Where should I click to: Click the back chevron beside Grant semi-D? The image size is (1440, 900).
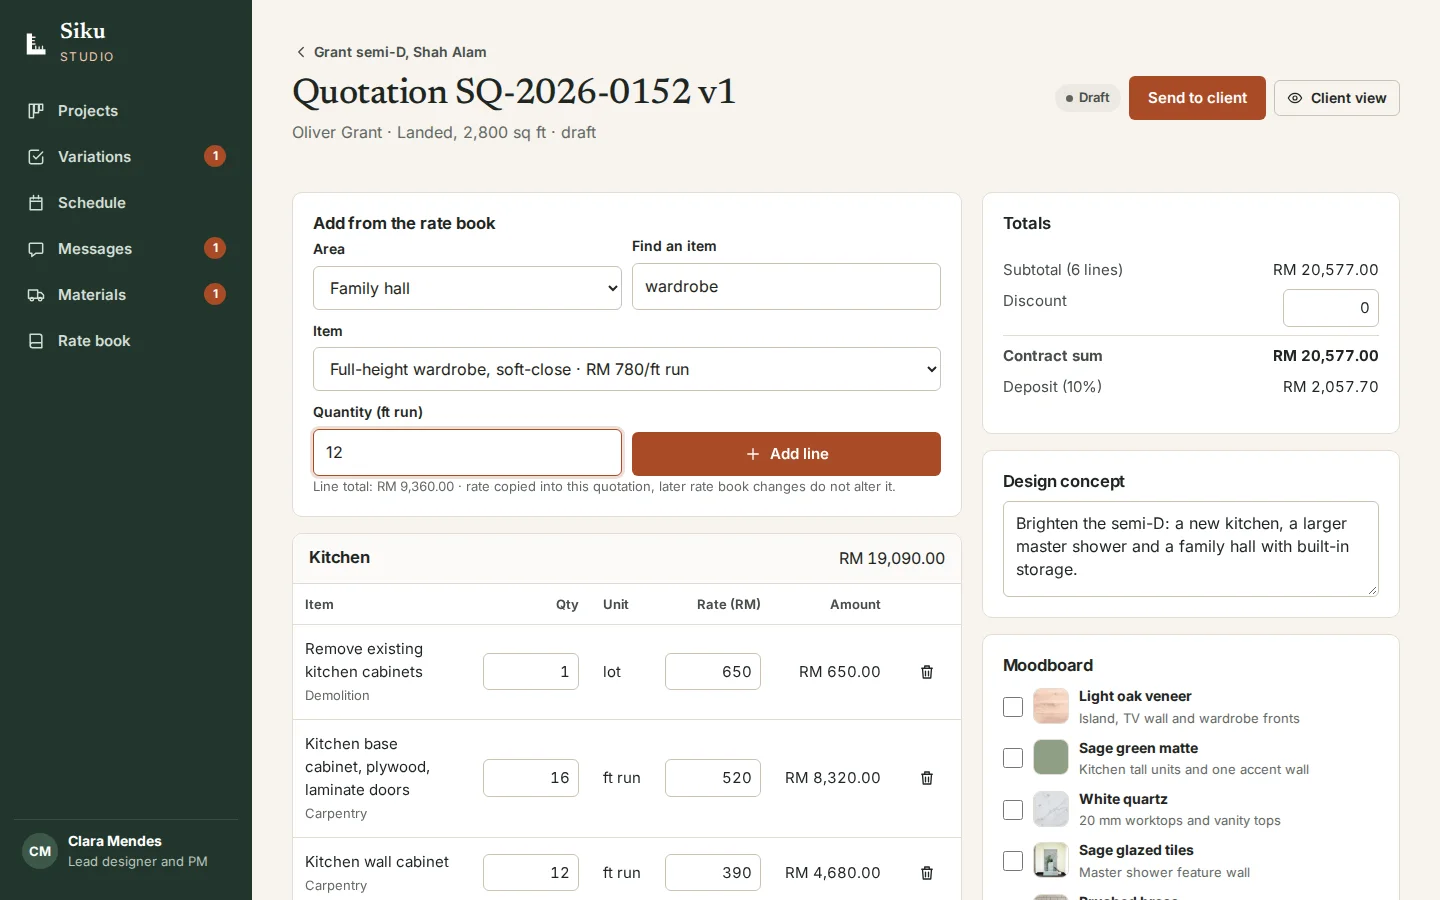300,52
